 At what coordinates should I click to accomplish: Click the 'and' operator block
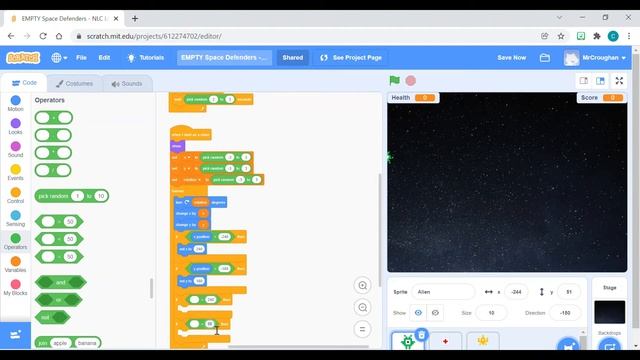(60, 282)
